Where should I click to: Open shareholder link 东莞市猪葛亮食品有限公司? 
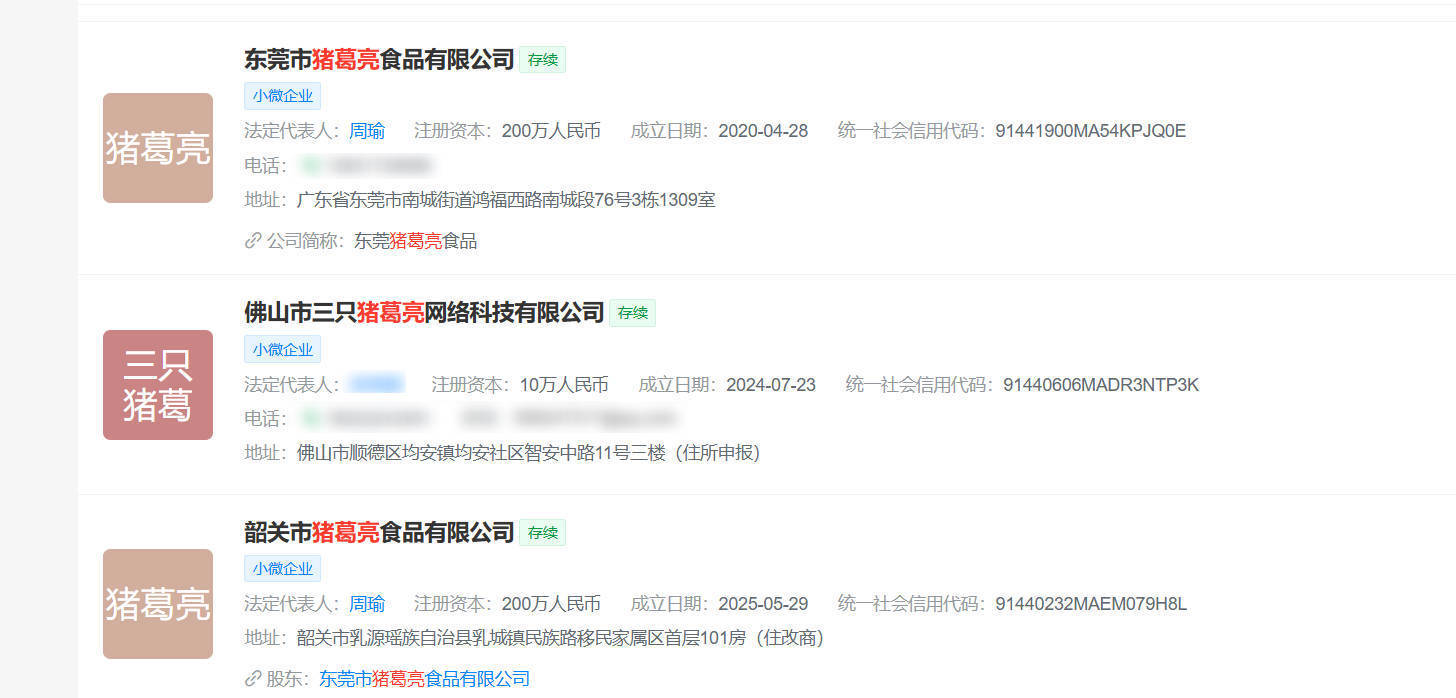point(424,679)
